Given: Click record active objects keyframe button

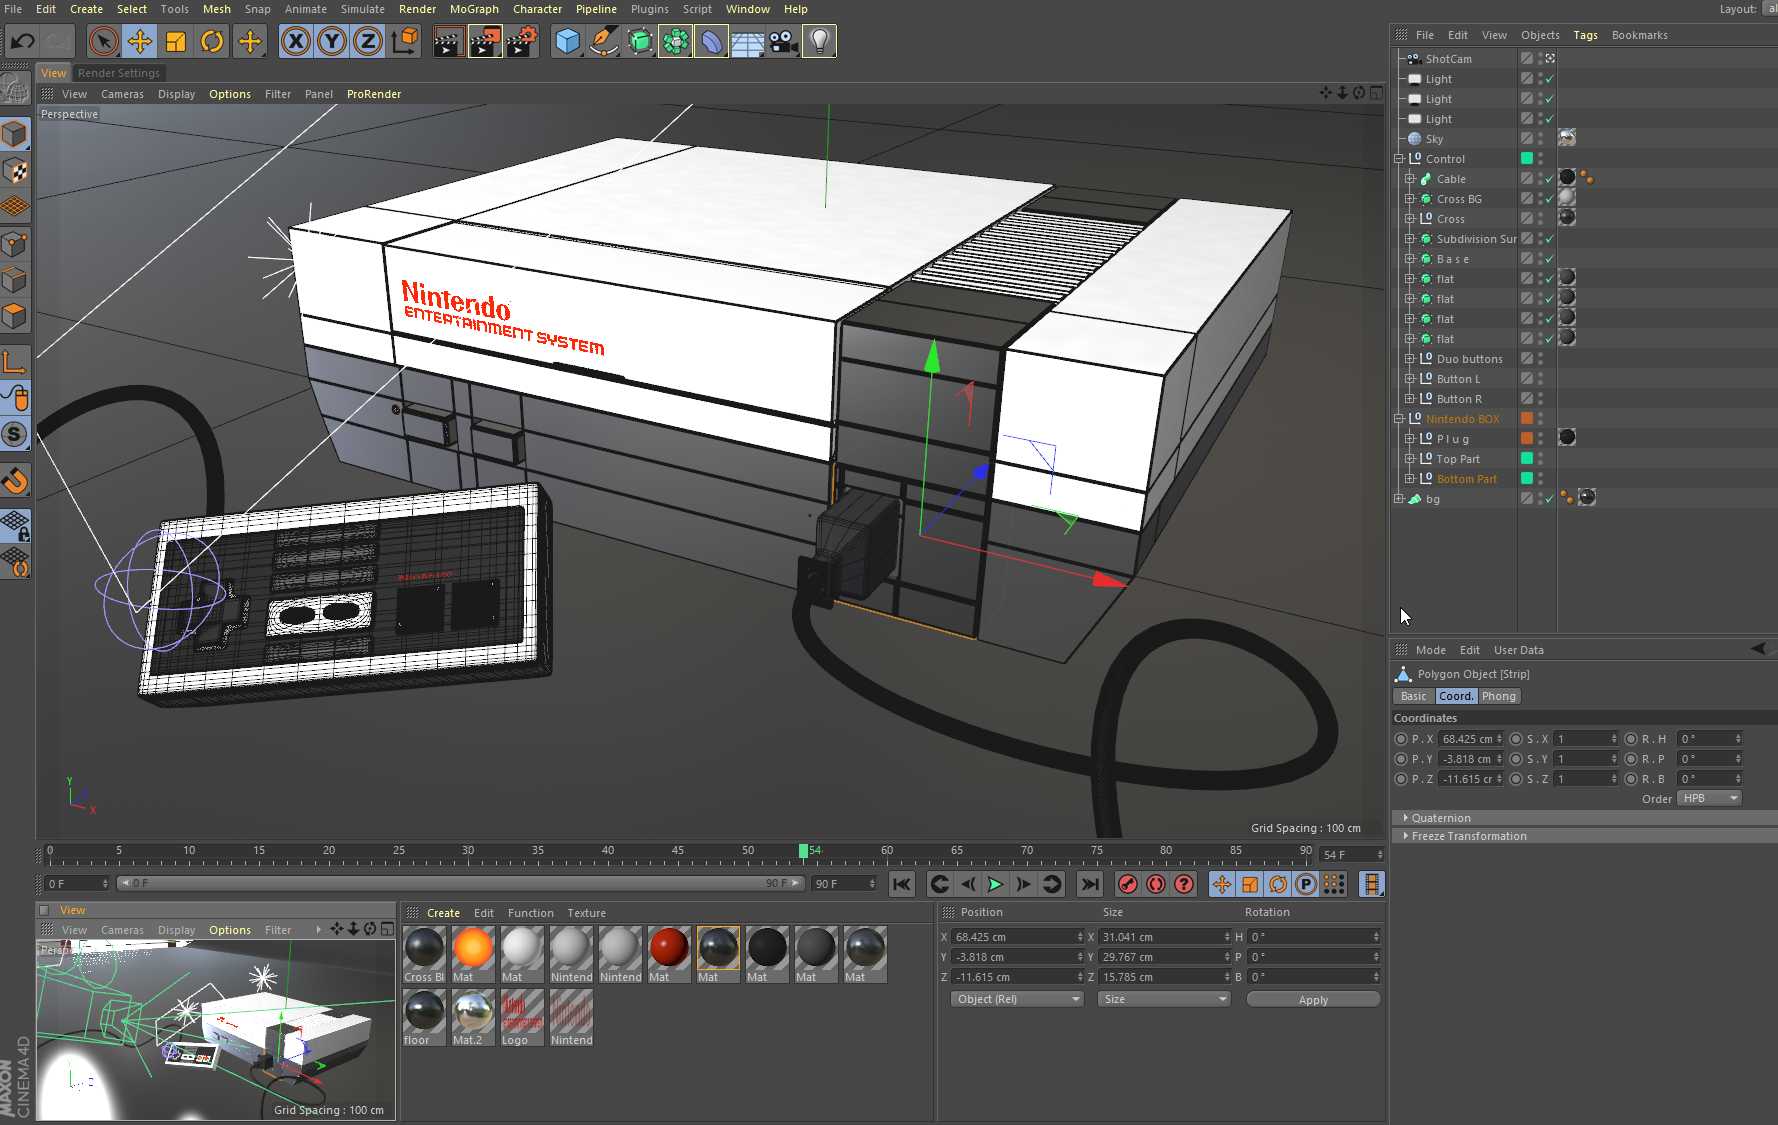Looking at the screenshot, I should (1127, 884).
